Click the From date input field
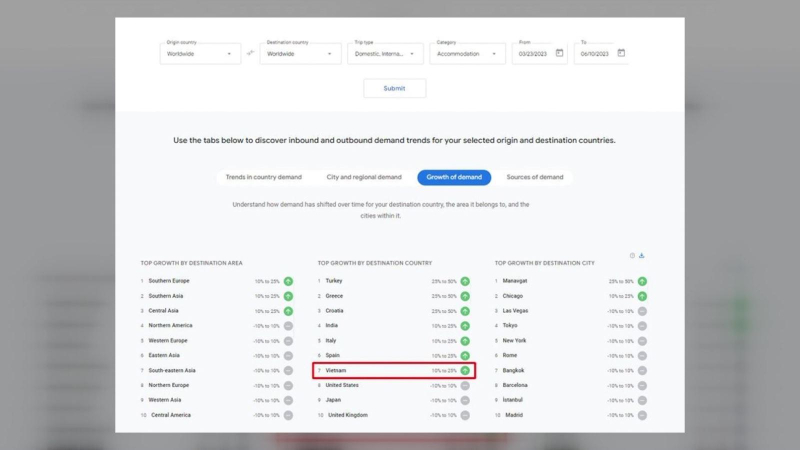 tap(532, 54)
